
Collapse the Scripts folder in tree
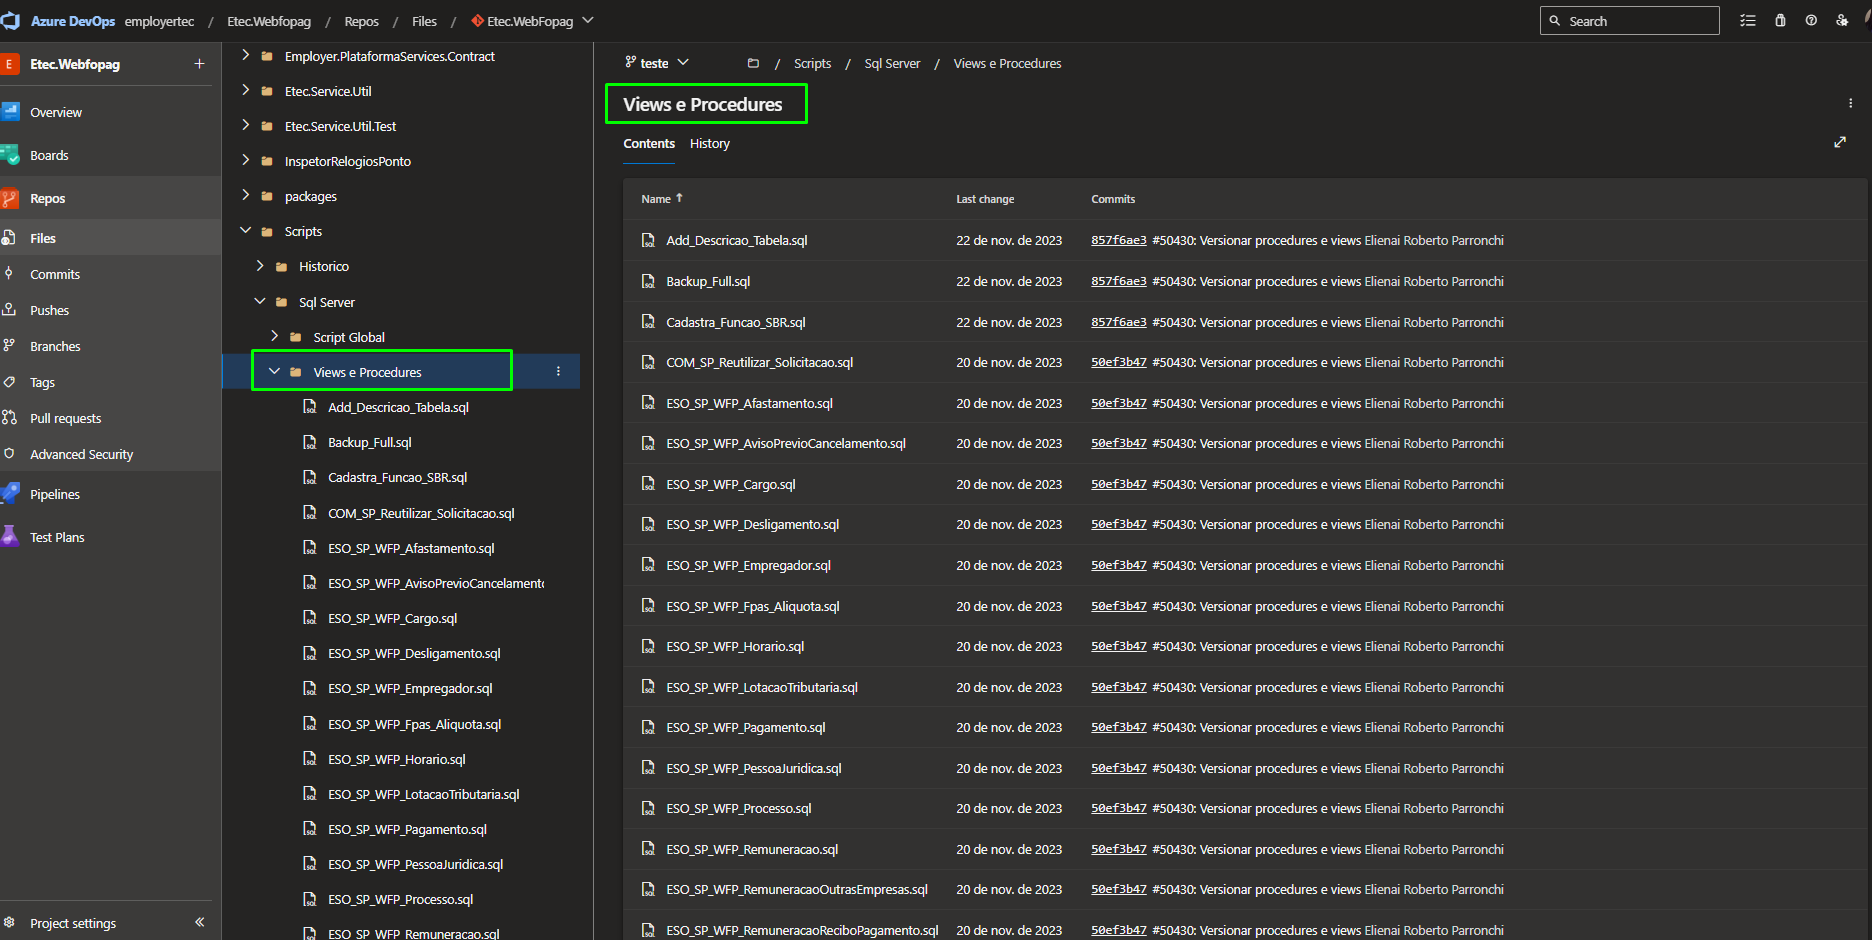(x=246, y=231)
